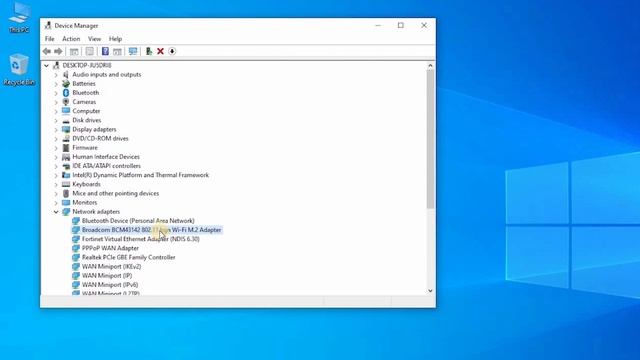Screen dimensions: 640x360
Task: Select WAN Miniport (IP)
Action: tap(107, 276)
